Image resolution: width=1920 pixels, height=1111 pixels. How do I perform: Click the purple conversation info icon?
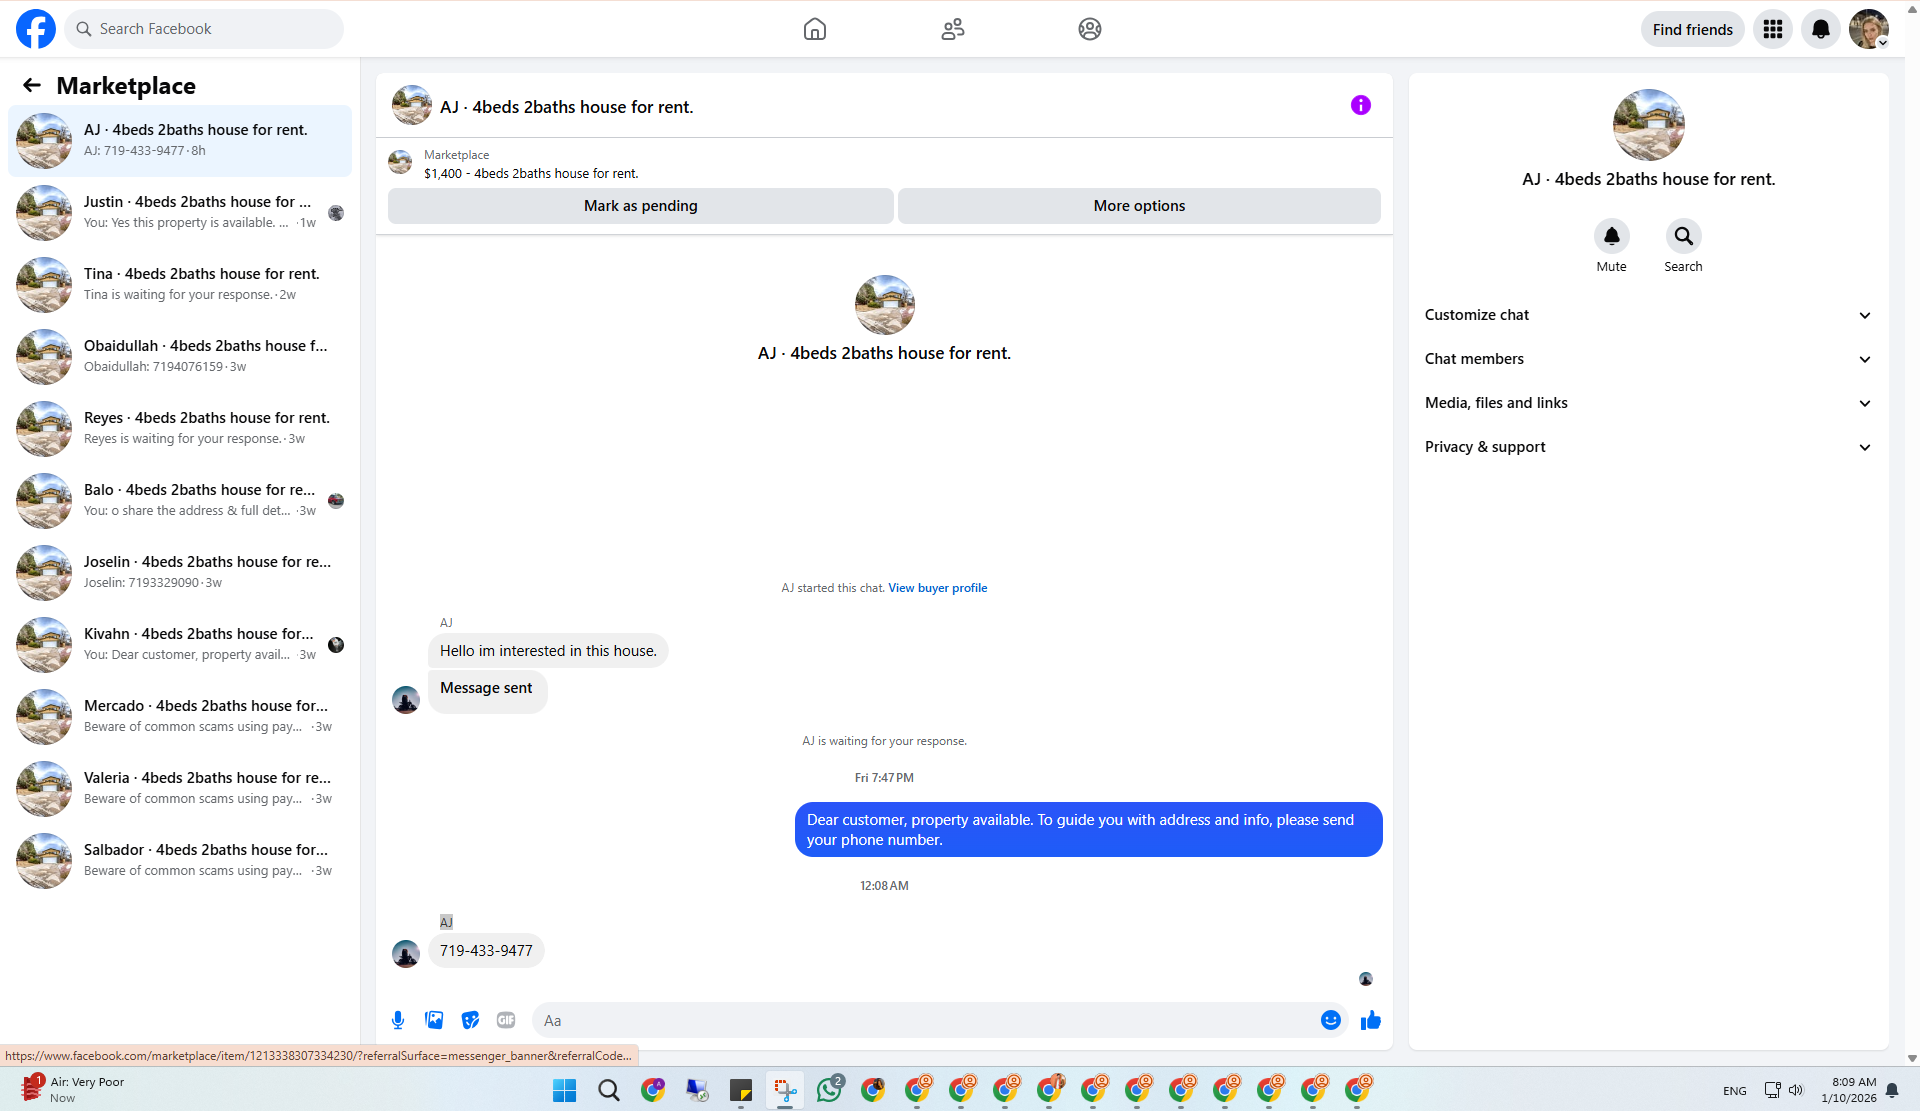[1360, 105]
